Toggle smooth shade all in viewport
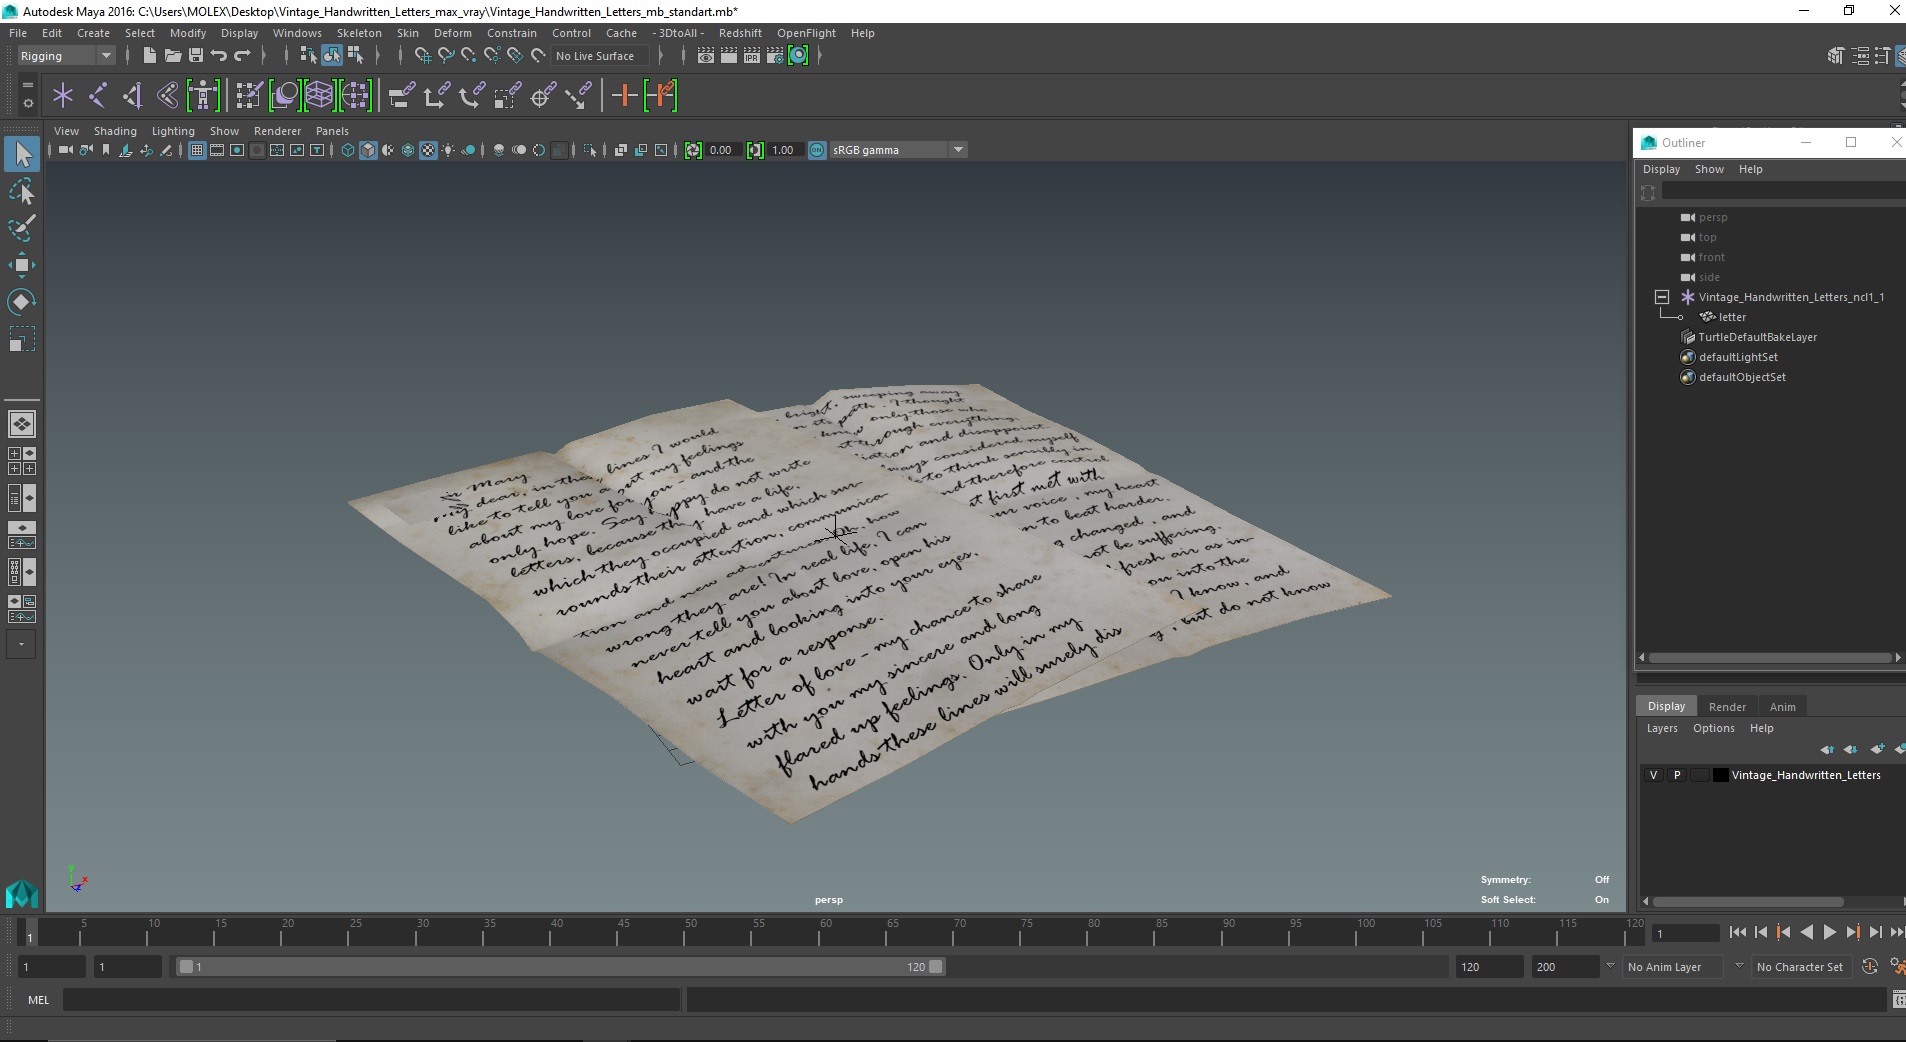The height and width of the screenshot is (1042, 1906). [x=368, y=150]
